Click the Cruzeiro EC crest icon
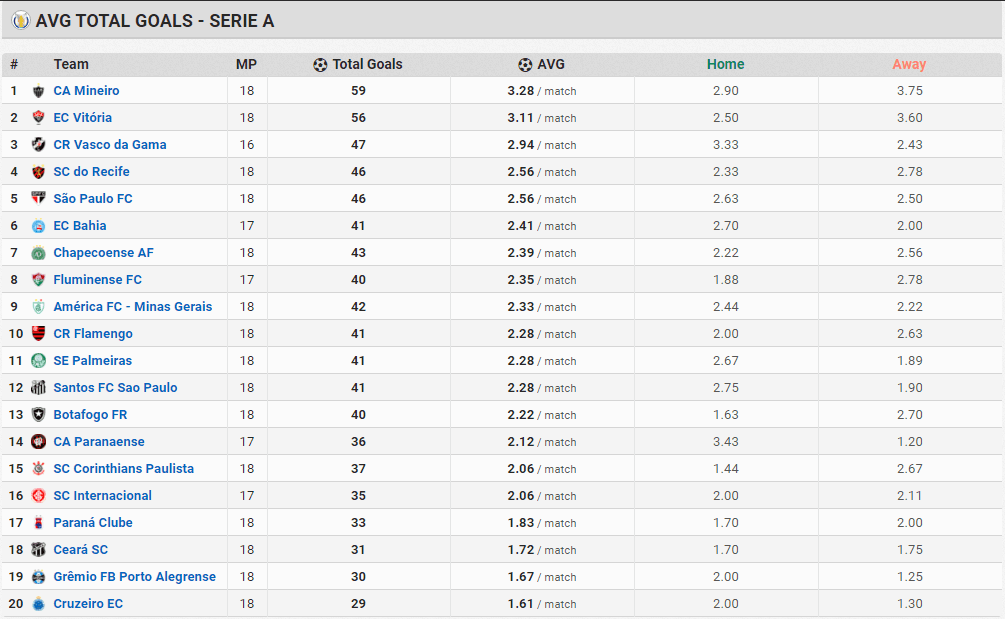 [38, 603]
